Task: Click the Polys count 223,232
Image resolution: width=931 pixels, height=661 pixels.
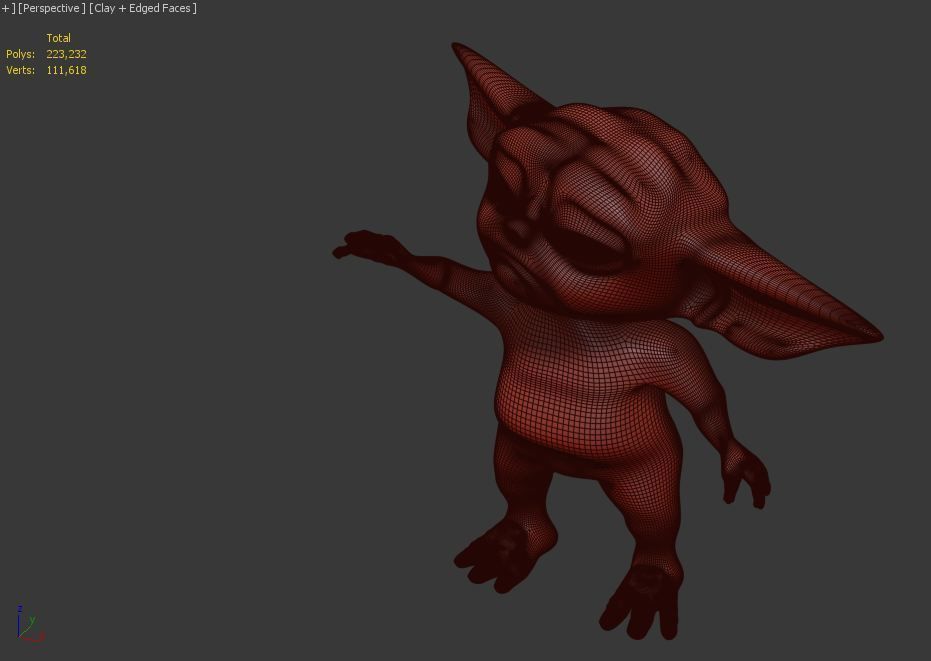Action: (x=66, y=54)
